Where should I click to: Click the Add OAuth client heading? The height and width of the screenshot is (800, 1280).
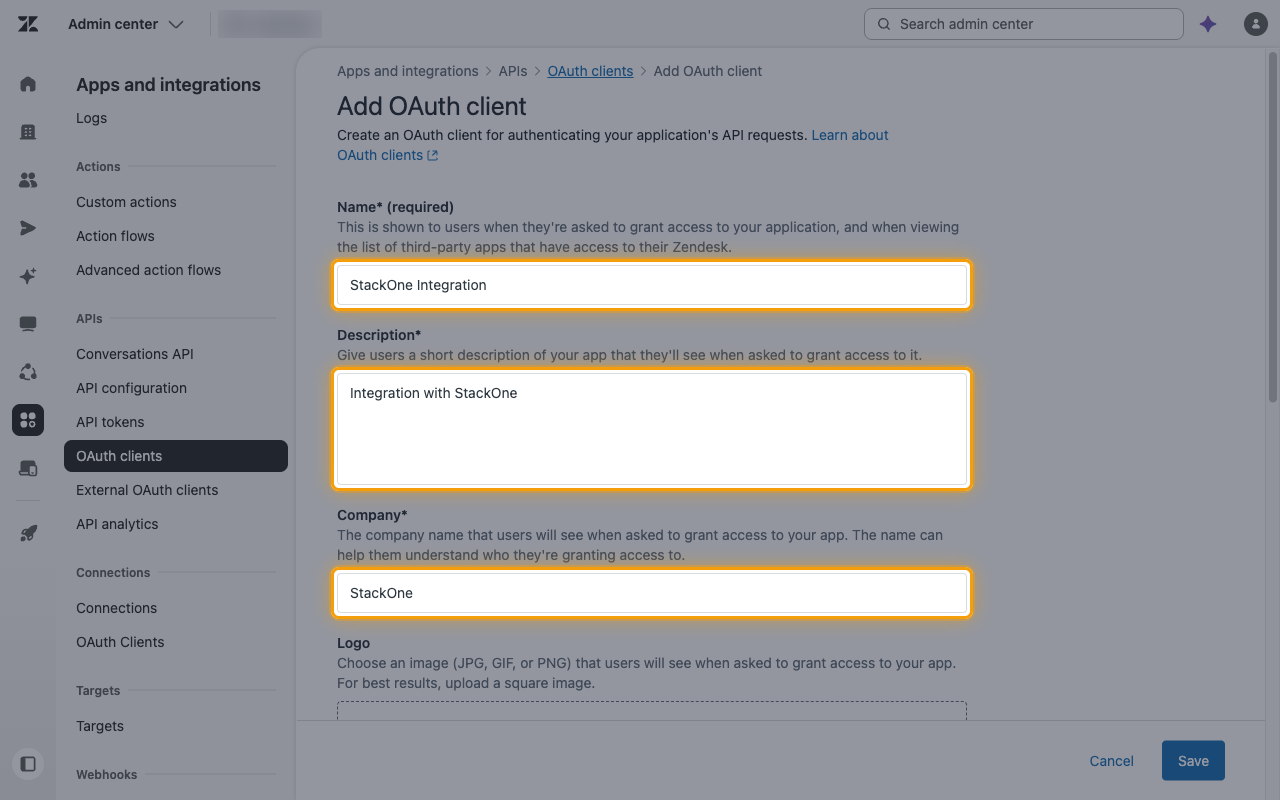click(x=432, y=106)
